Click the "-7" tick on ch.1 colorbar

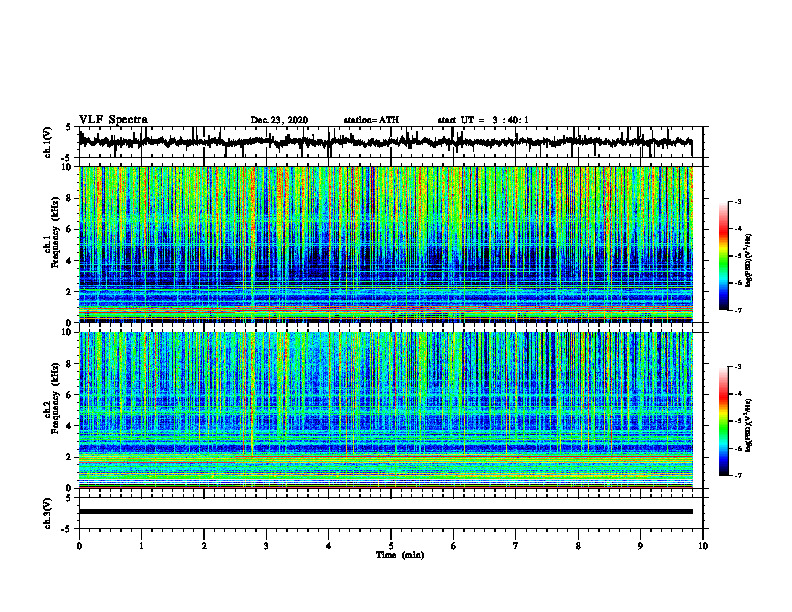(738, 310)
